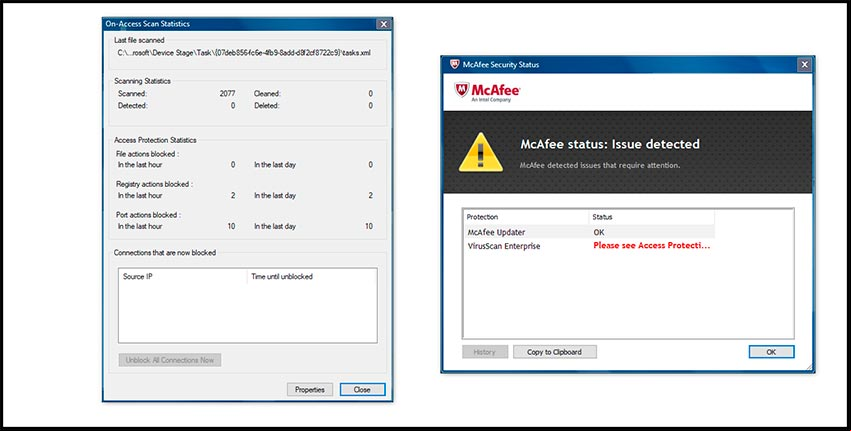Click the Registry actions blocked label

[x=154, y=184]
